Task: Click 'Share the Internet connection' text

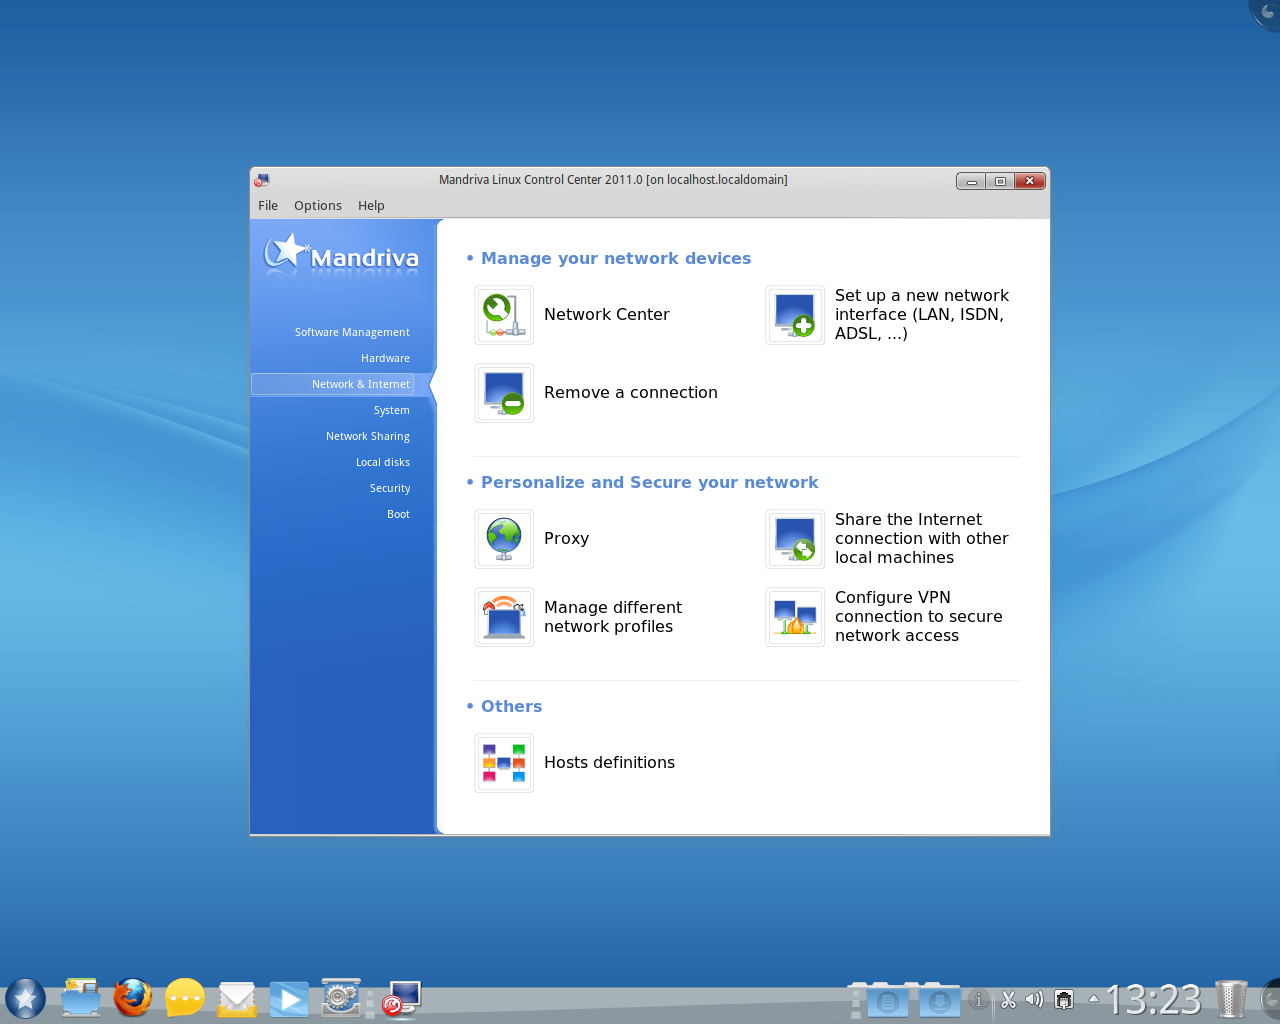Action: coord(922,539)
